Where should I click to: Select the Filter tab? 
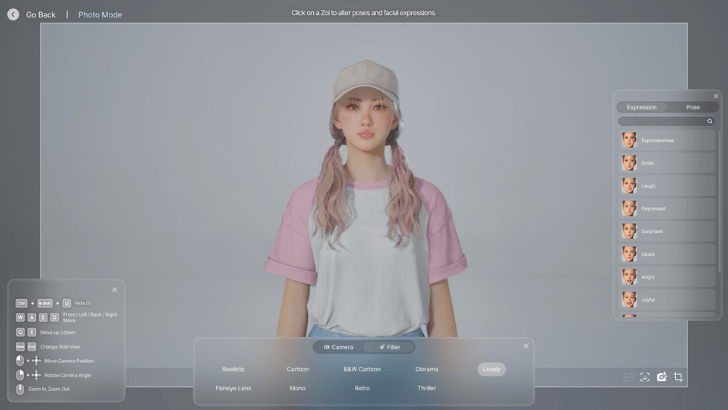(389, 347)
